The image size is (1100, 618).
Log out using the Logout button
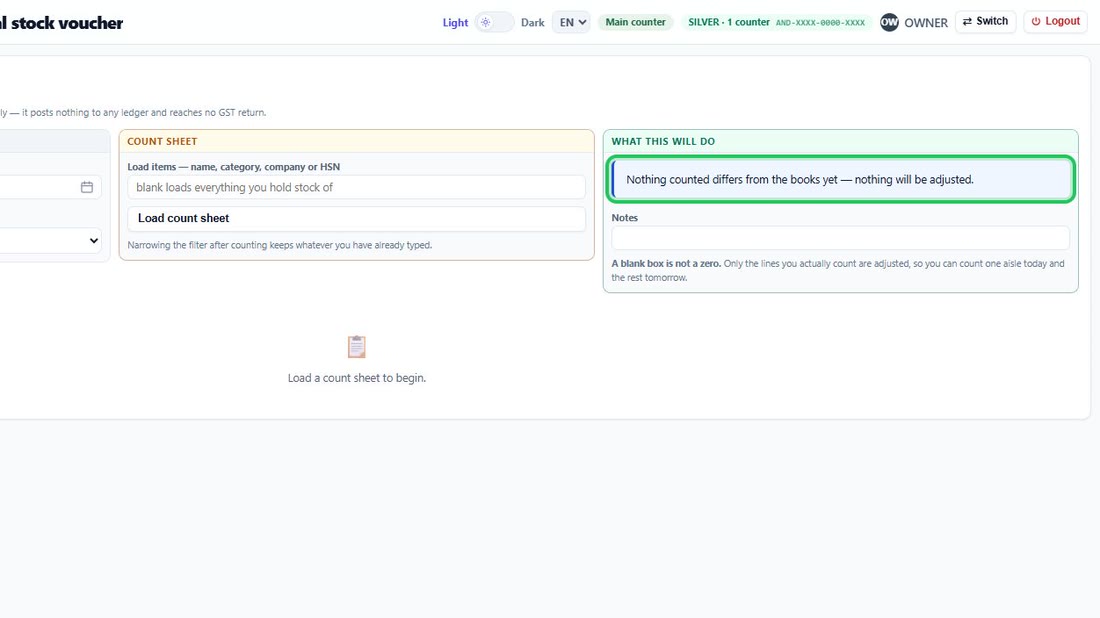(x=1055, y=21)
